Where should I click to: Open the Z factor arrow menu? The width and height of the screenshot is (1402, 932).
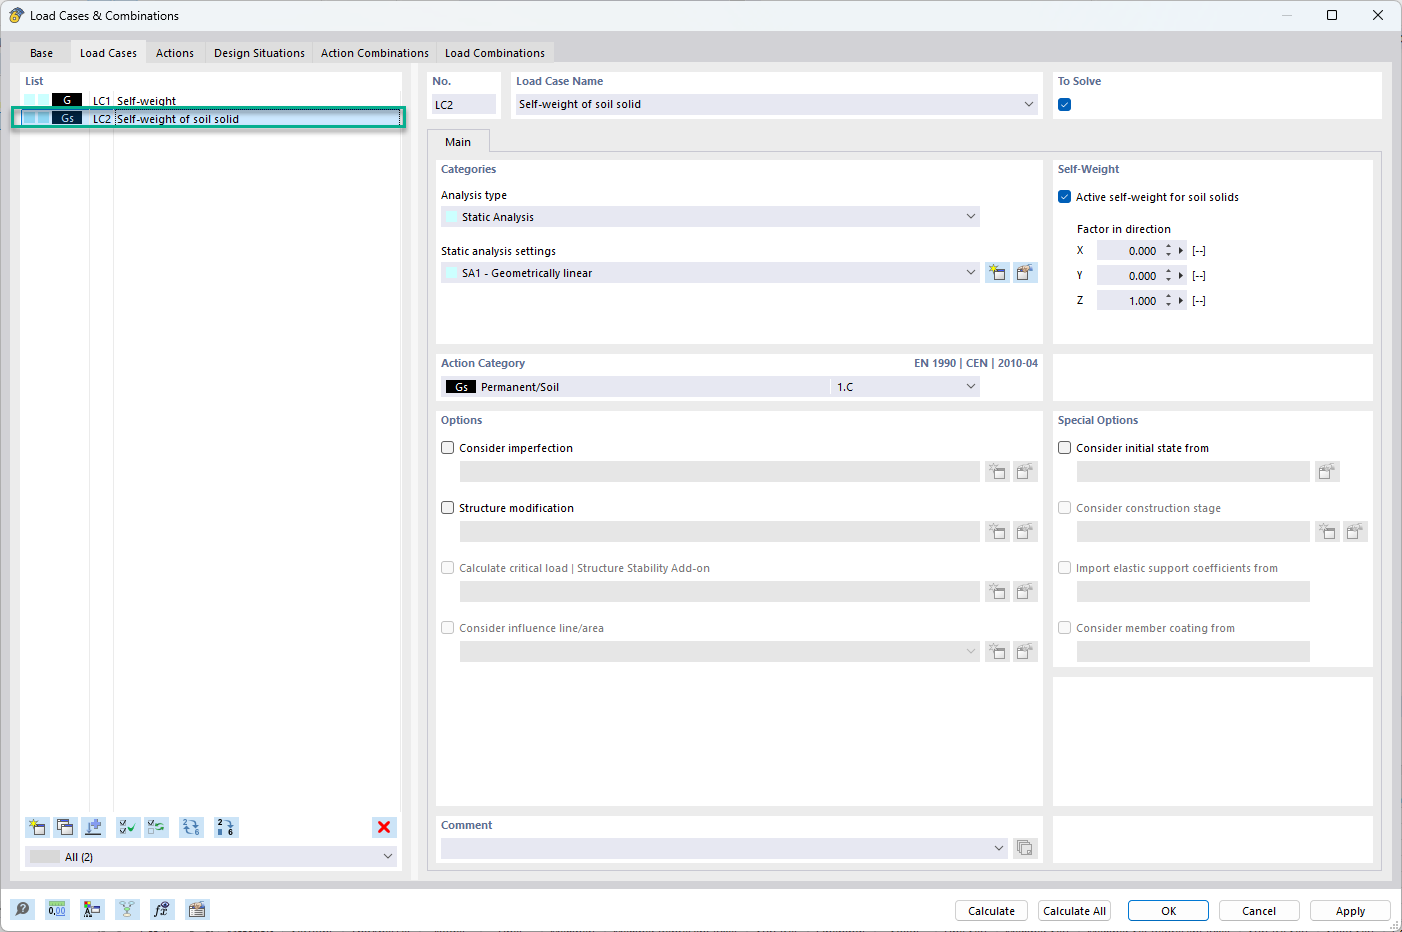tap(1181, 301)
